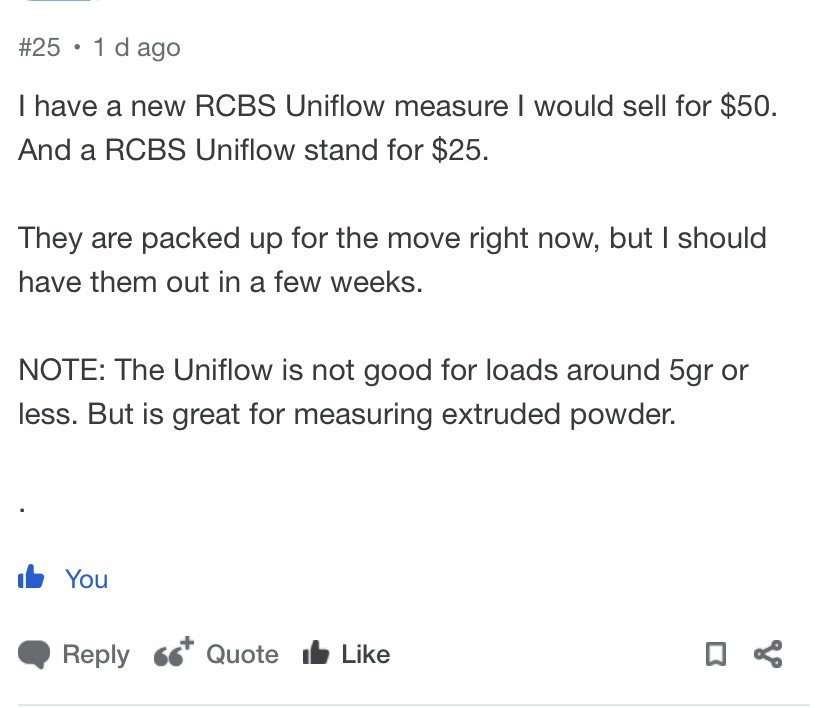This screenshot has width=828, height=708.
Task: Click the Reply speech bubble icon
Action: tap(34, 655)
